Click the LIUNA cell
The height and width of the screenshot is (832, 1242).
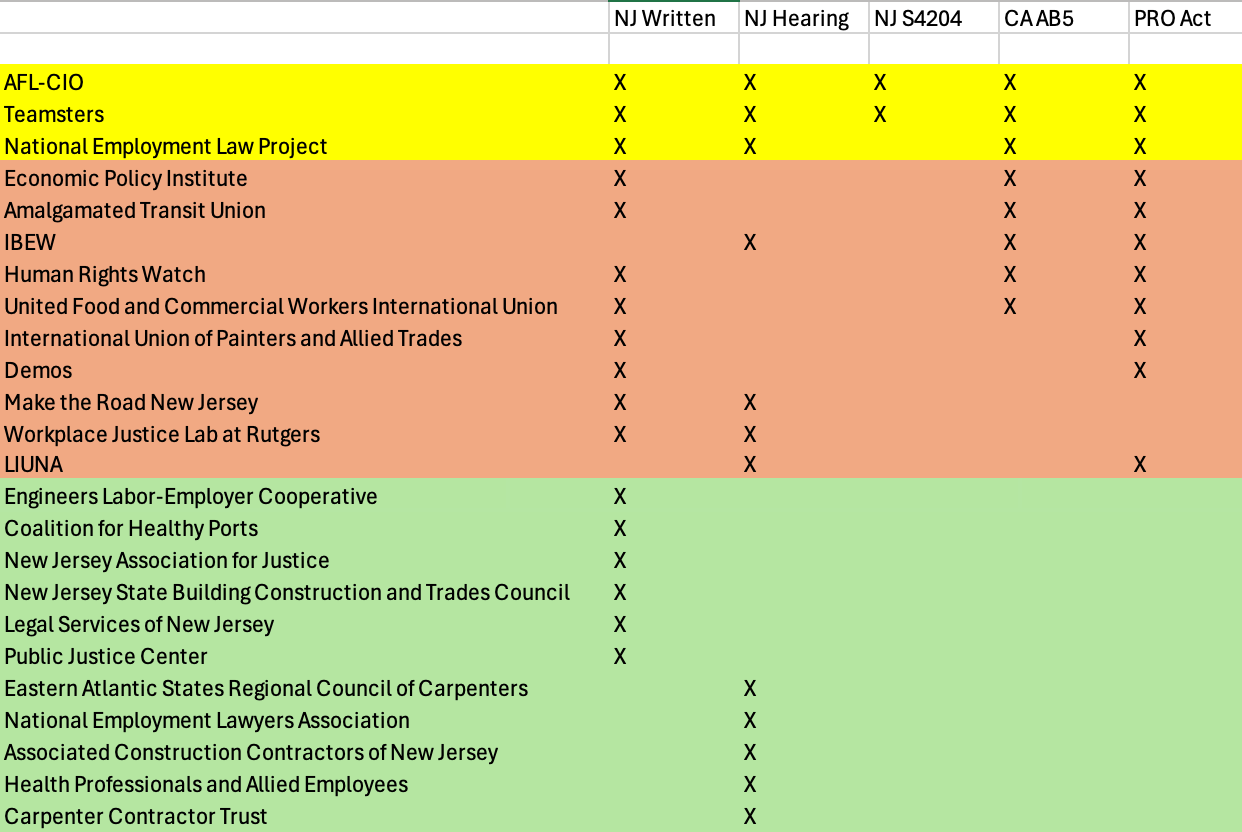point(304,464)
